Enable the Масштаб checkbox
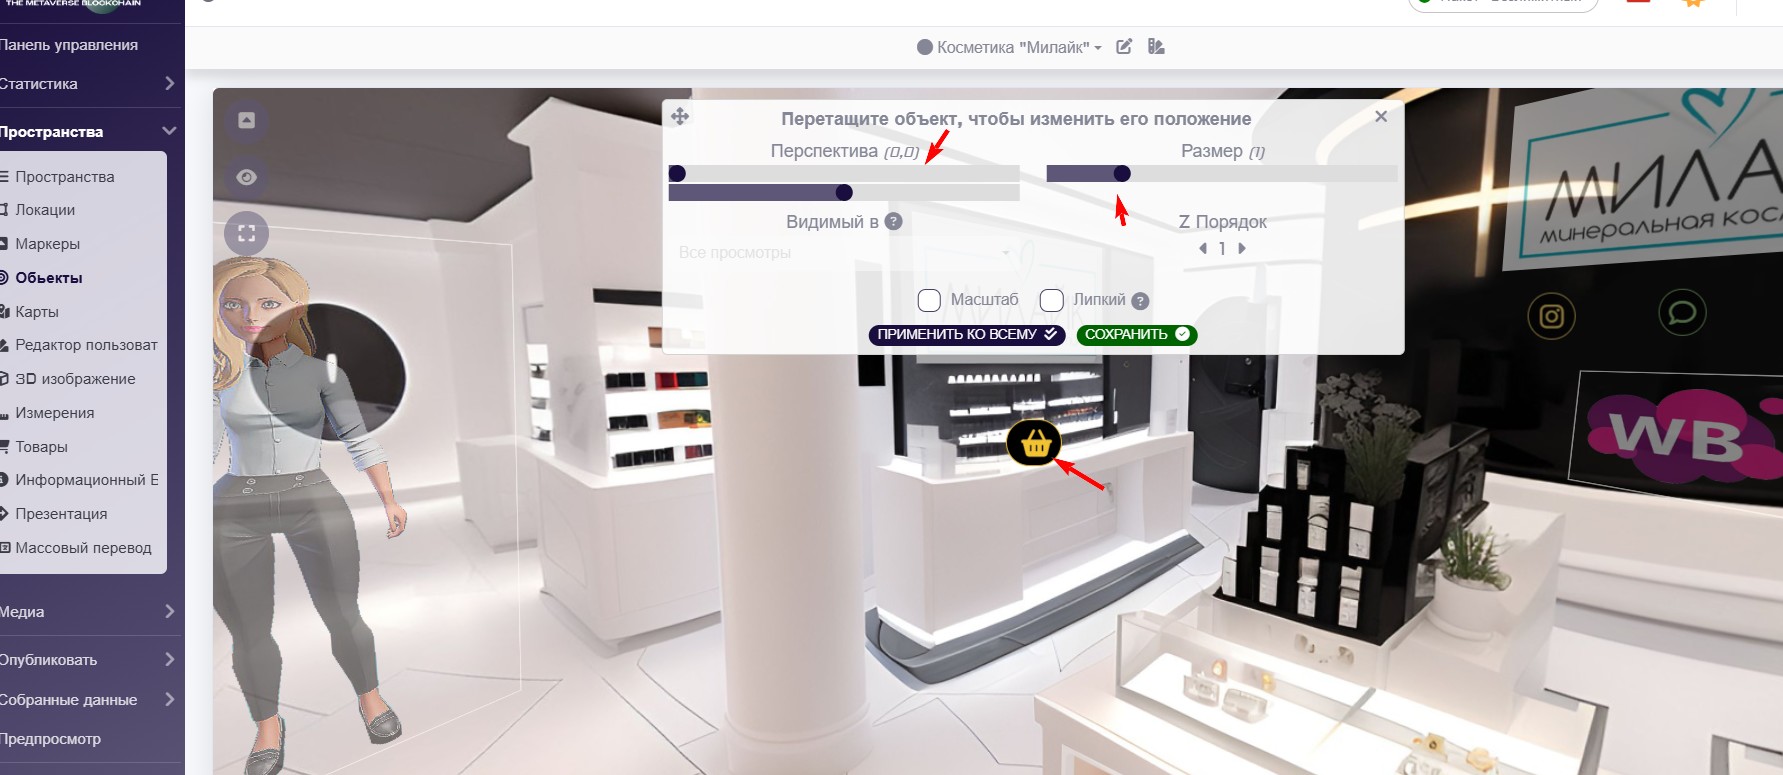1783x775 pixels. (929, 300)
